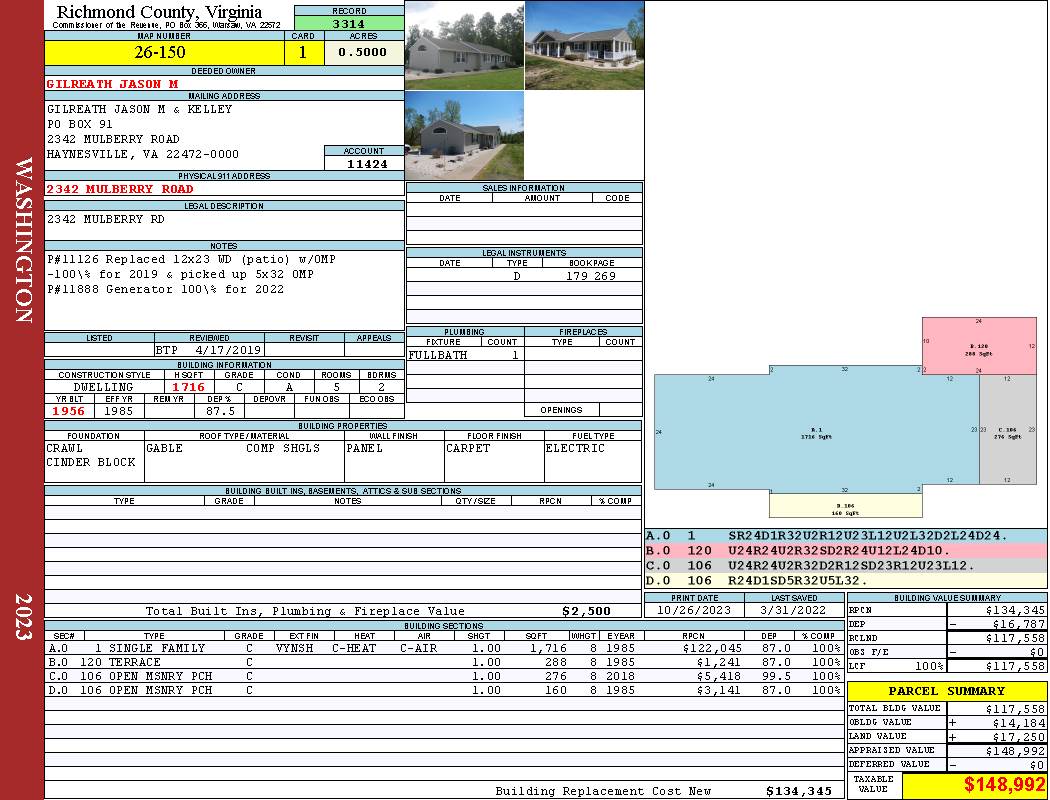Select the green record number 3314
The width and height of the screenshot is (1050, 800).
tap(349, 22)
